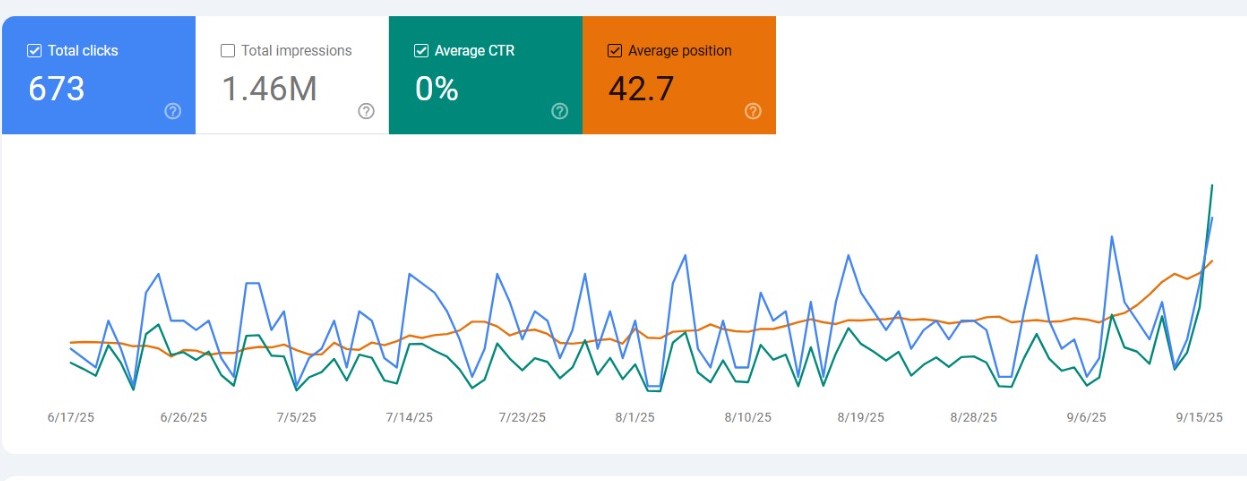
Task: Click the 1.46M impressions value
Action: 269,89
